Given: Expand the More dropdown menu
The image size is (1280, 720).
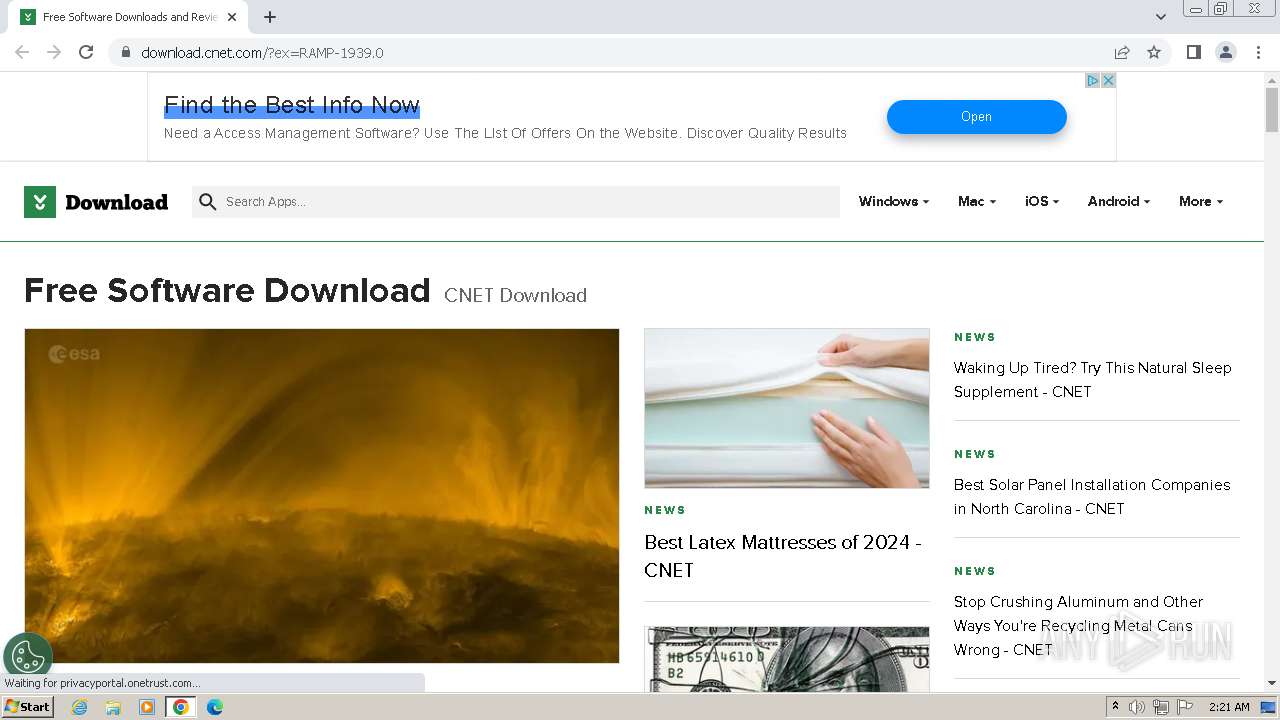Looking at the screenshot, I should pyautogui.click(x=1200, y=201).
